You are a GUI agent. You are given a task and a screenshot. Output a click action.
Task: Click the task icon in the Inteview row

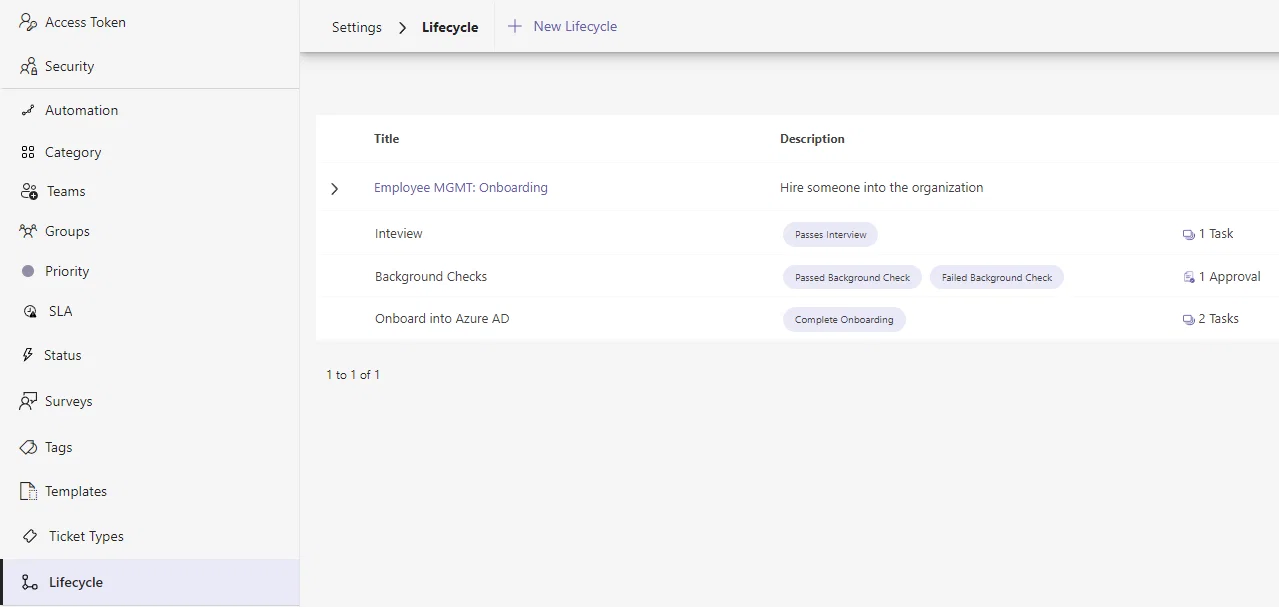(1188, 234)
